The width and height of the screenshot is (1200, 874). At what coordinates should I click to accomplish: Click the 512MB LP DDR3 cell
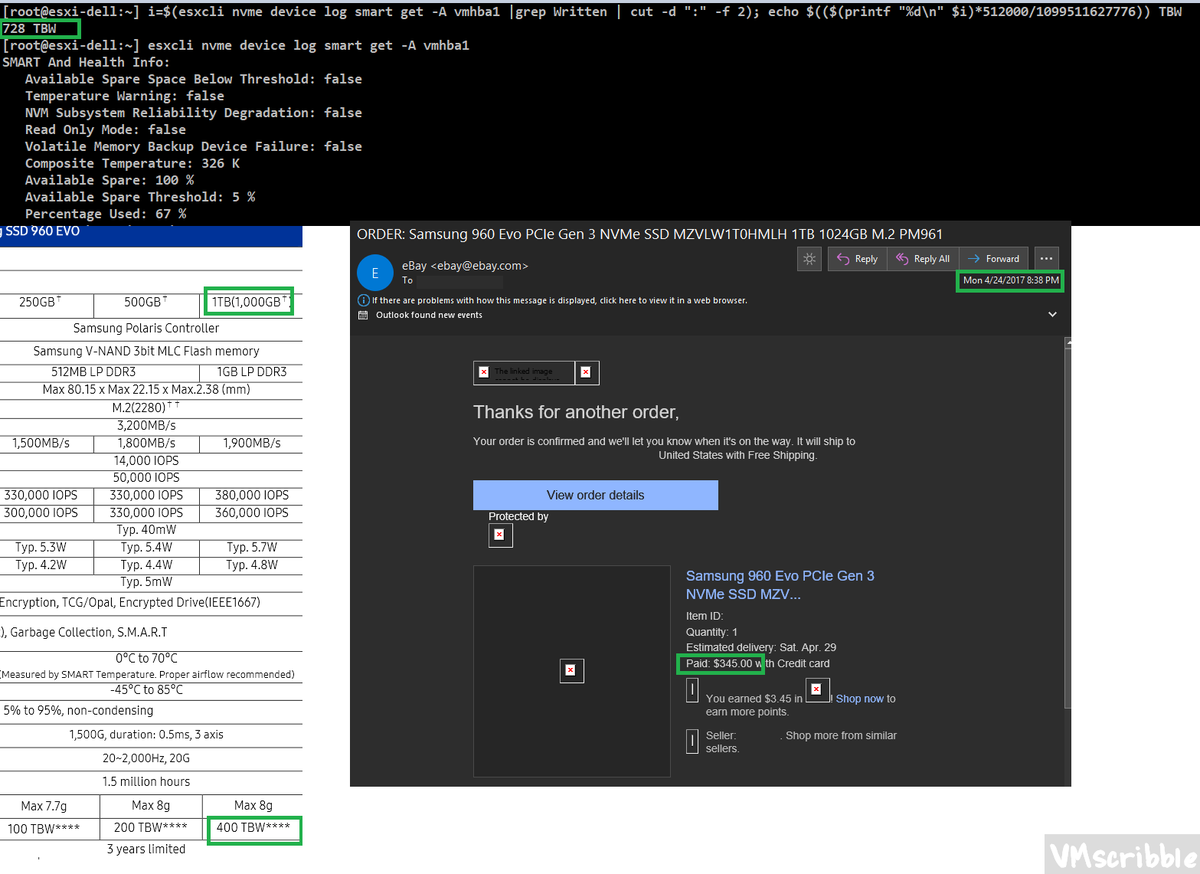(x=96, y=372)
